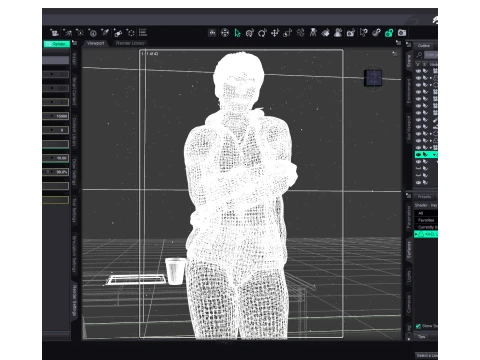Open the Cameras side tab
The height and width of the screenshot is (360, 480).
[x=409, y=304]
